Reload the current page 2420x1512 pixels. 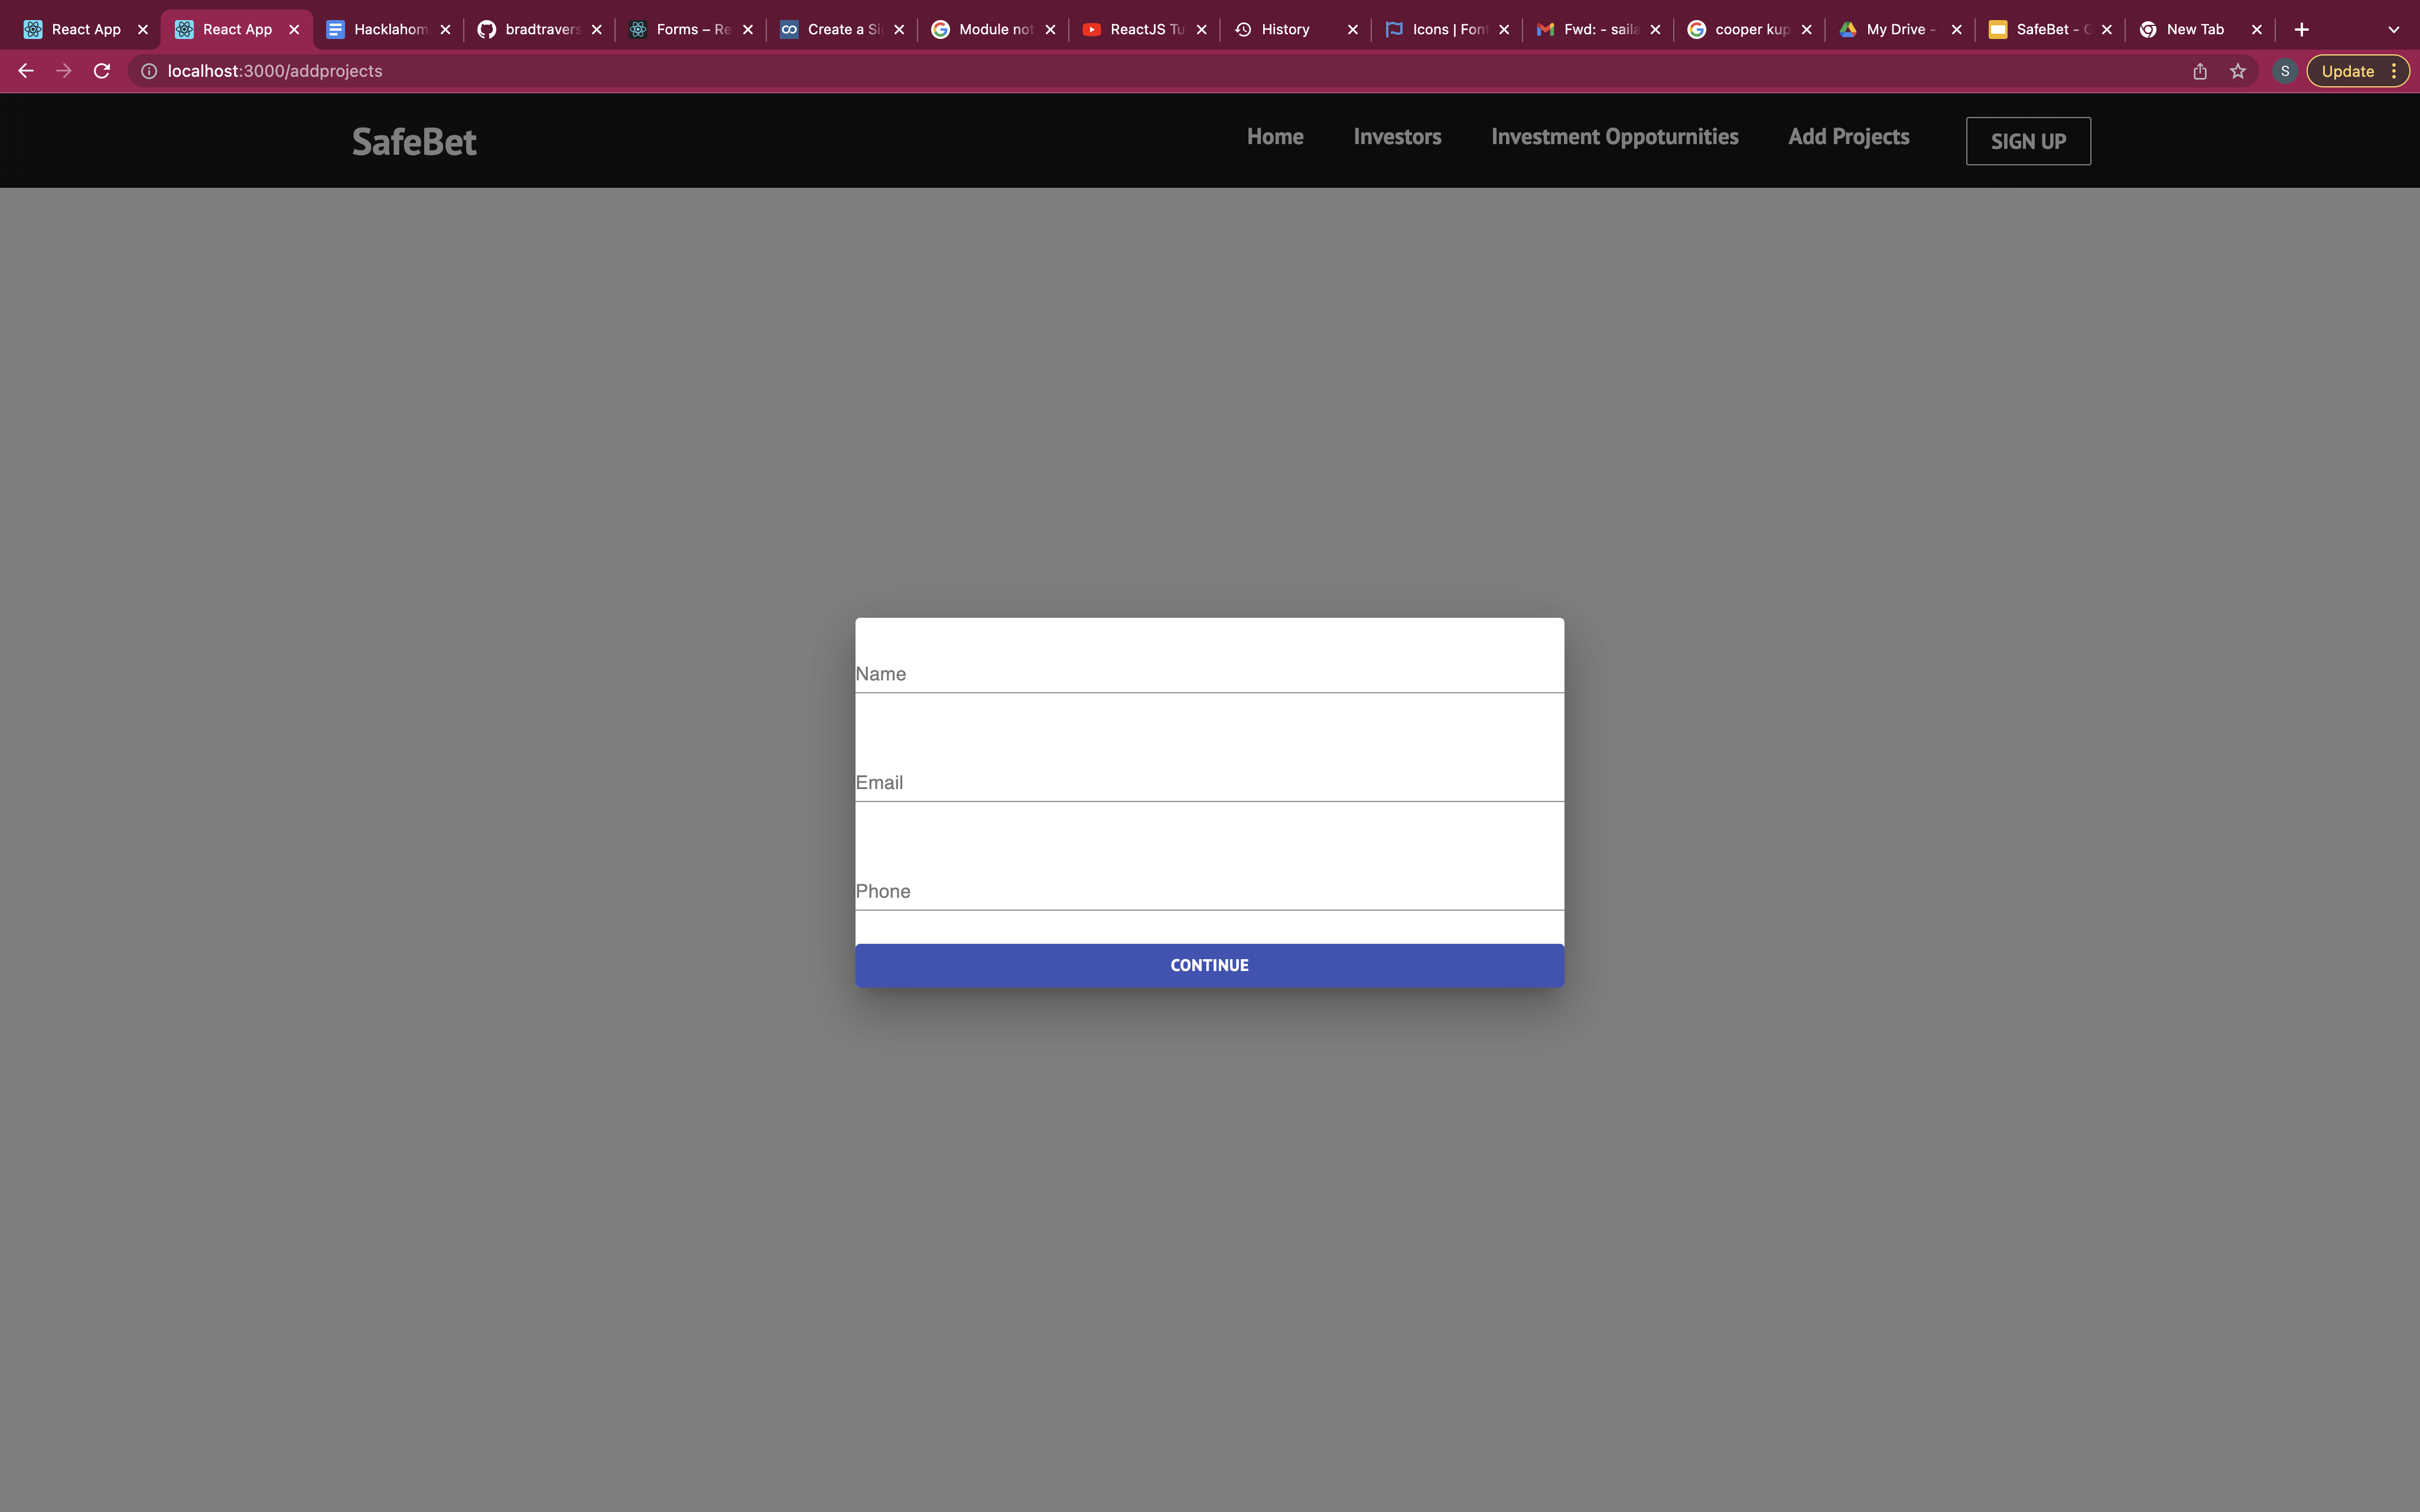[101, 70]
